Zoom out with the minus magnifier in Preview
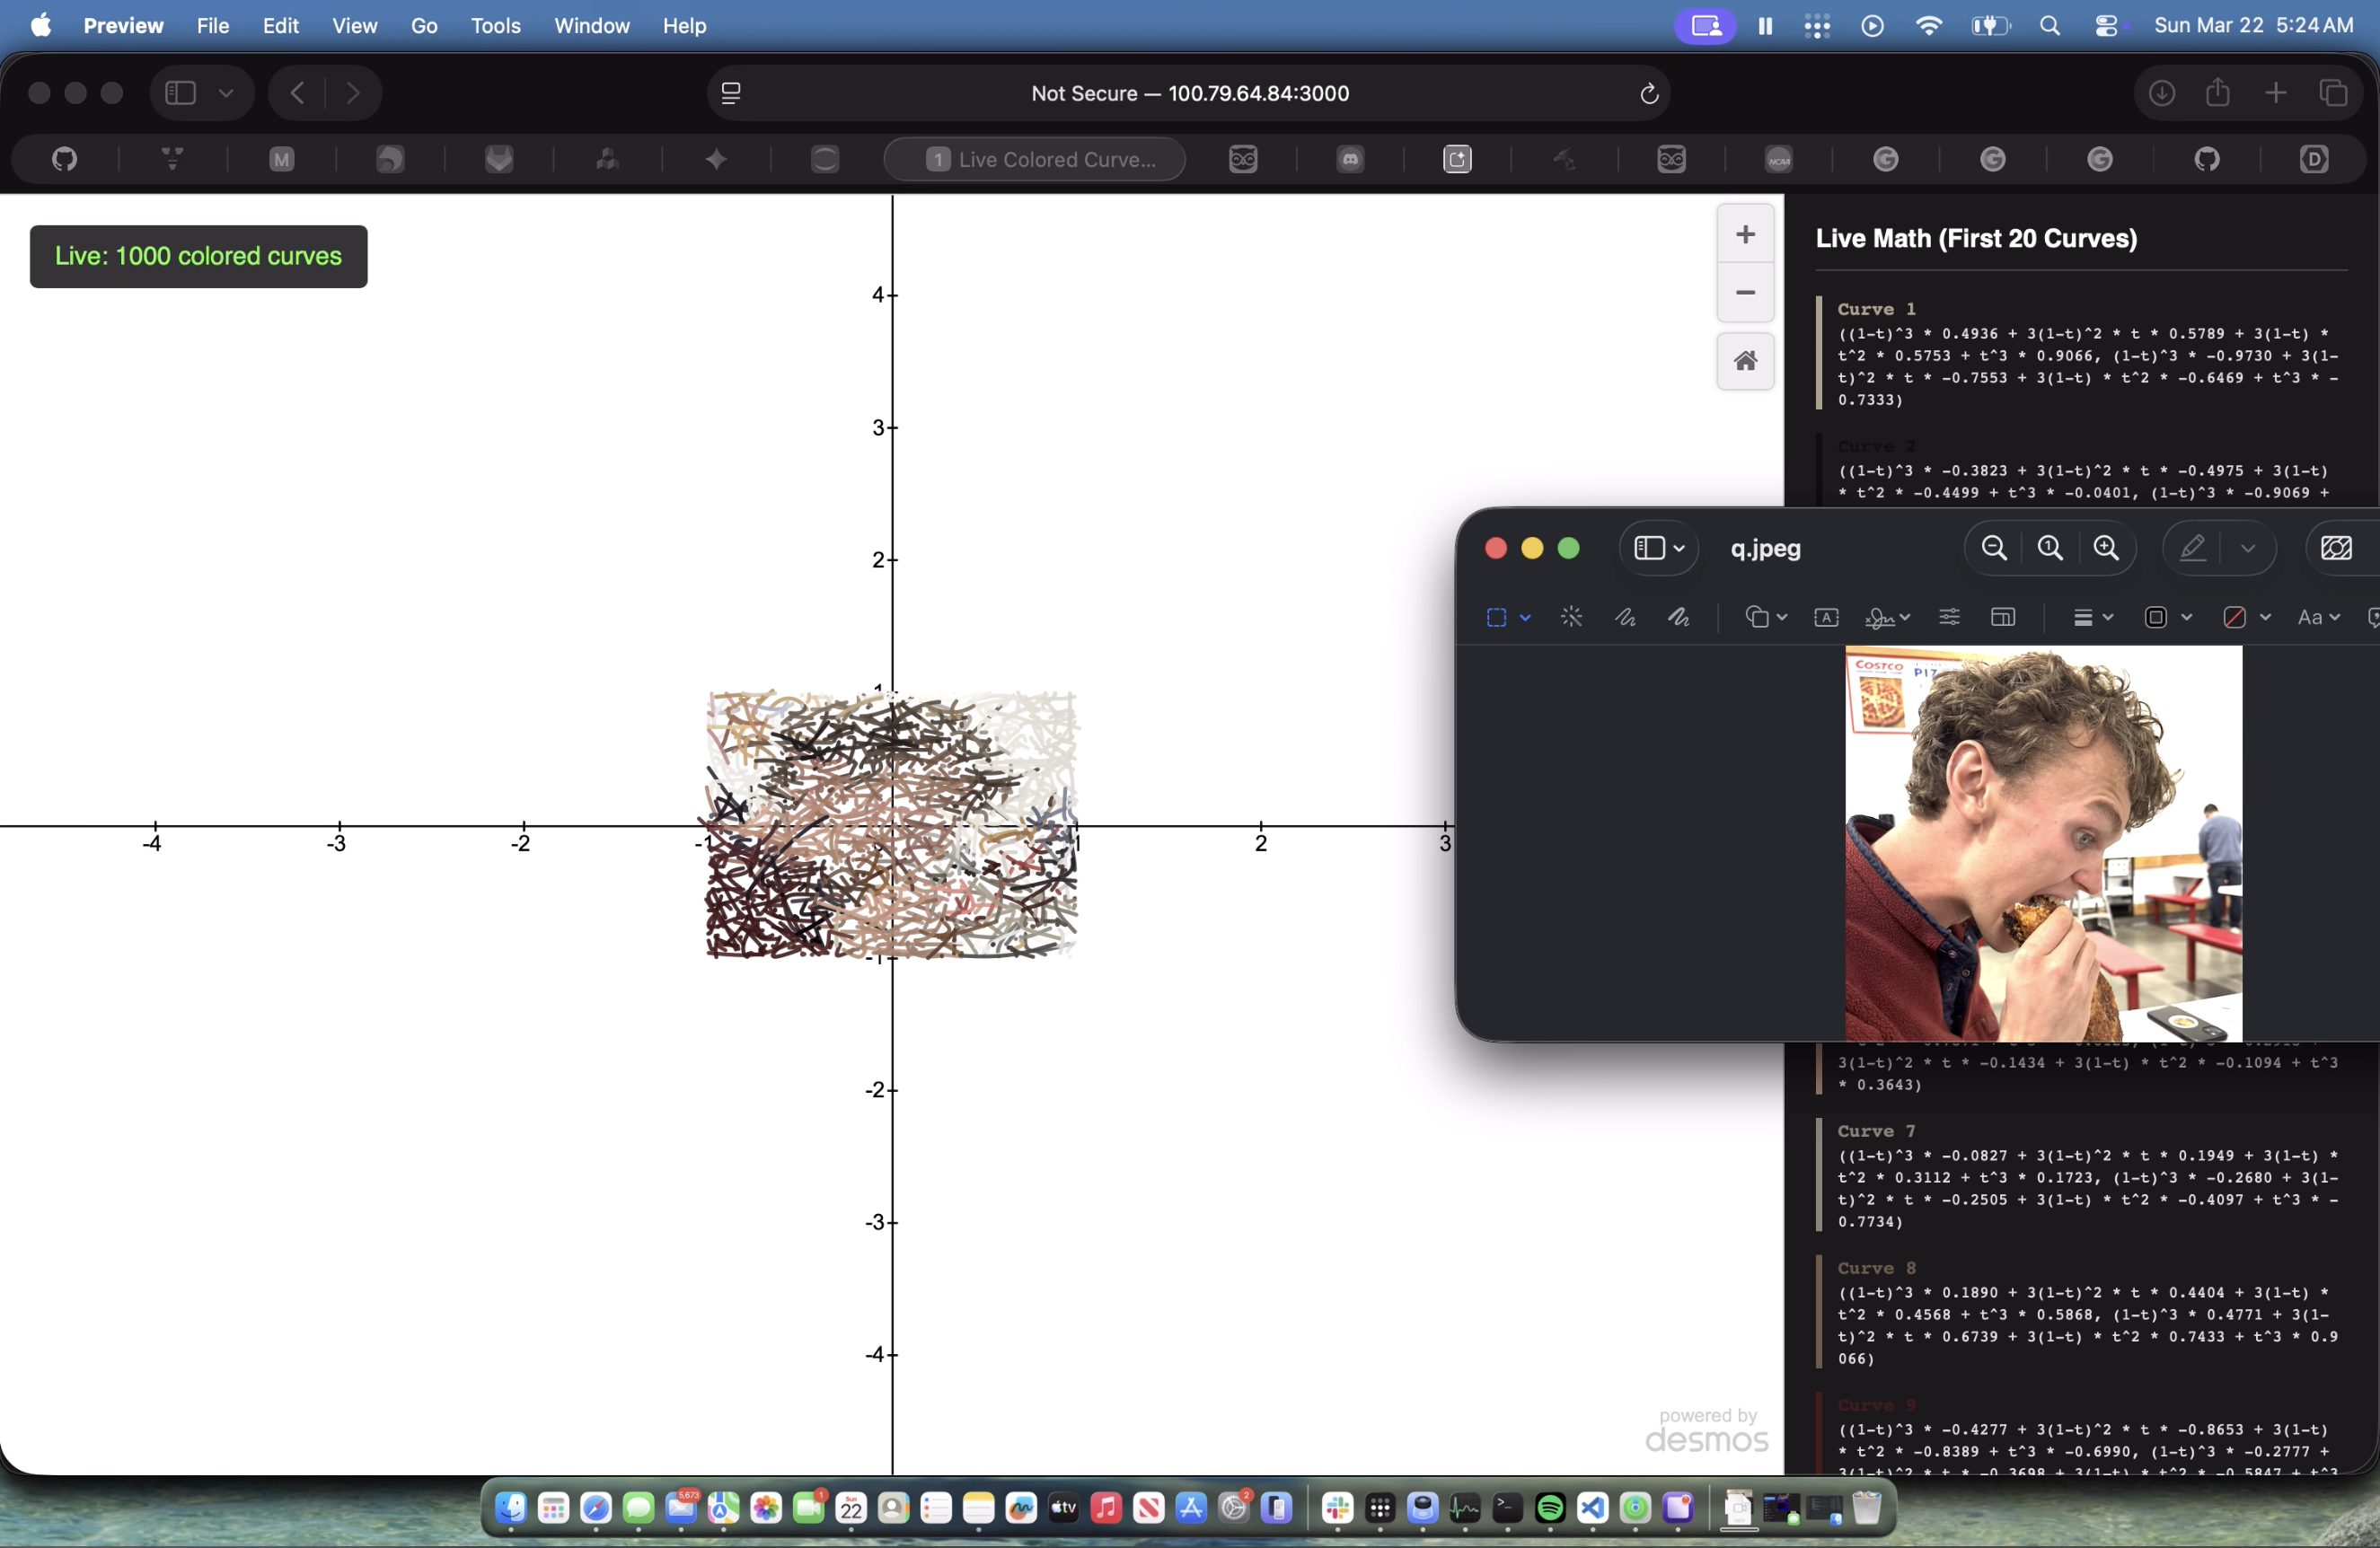This screenshot has height=1548, width=2380. click(1994, 548)
